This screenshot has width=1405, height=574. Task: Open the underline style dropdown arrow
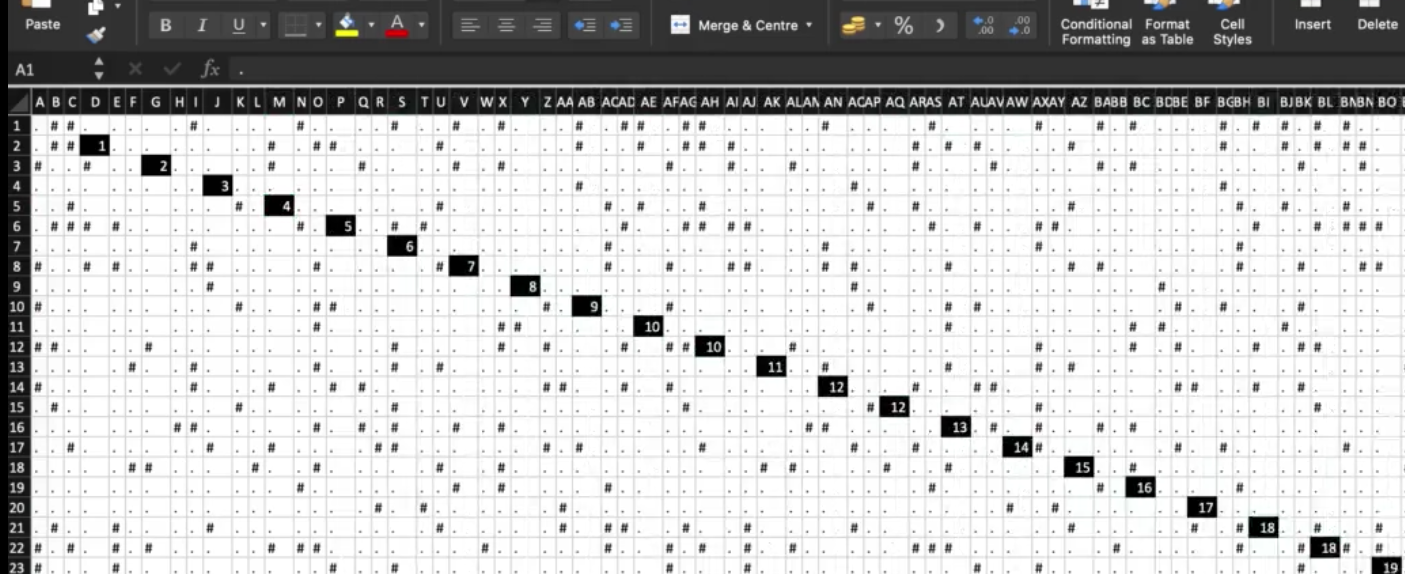264,25
